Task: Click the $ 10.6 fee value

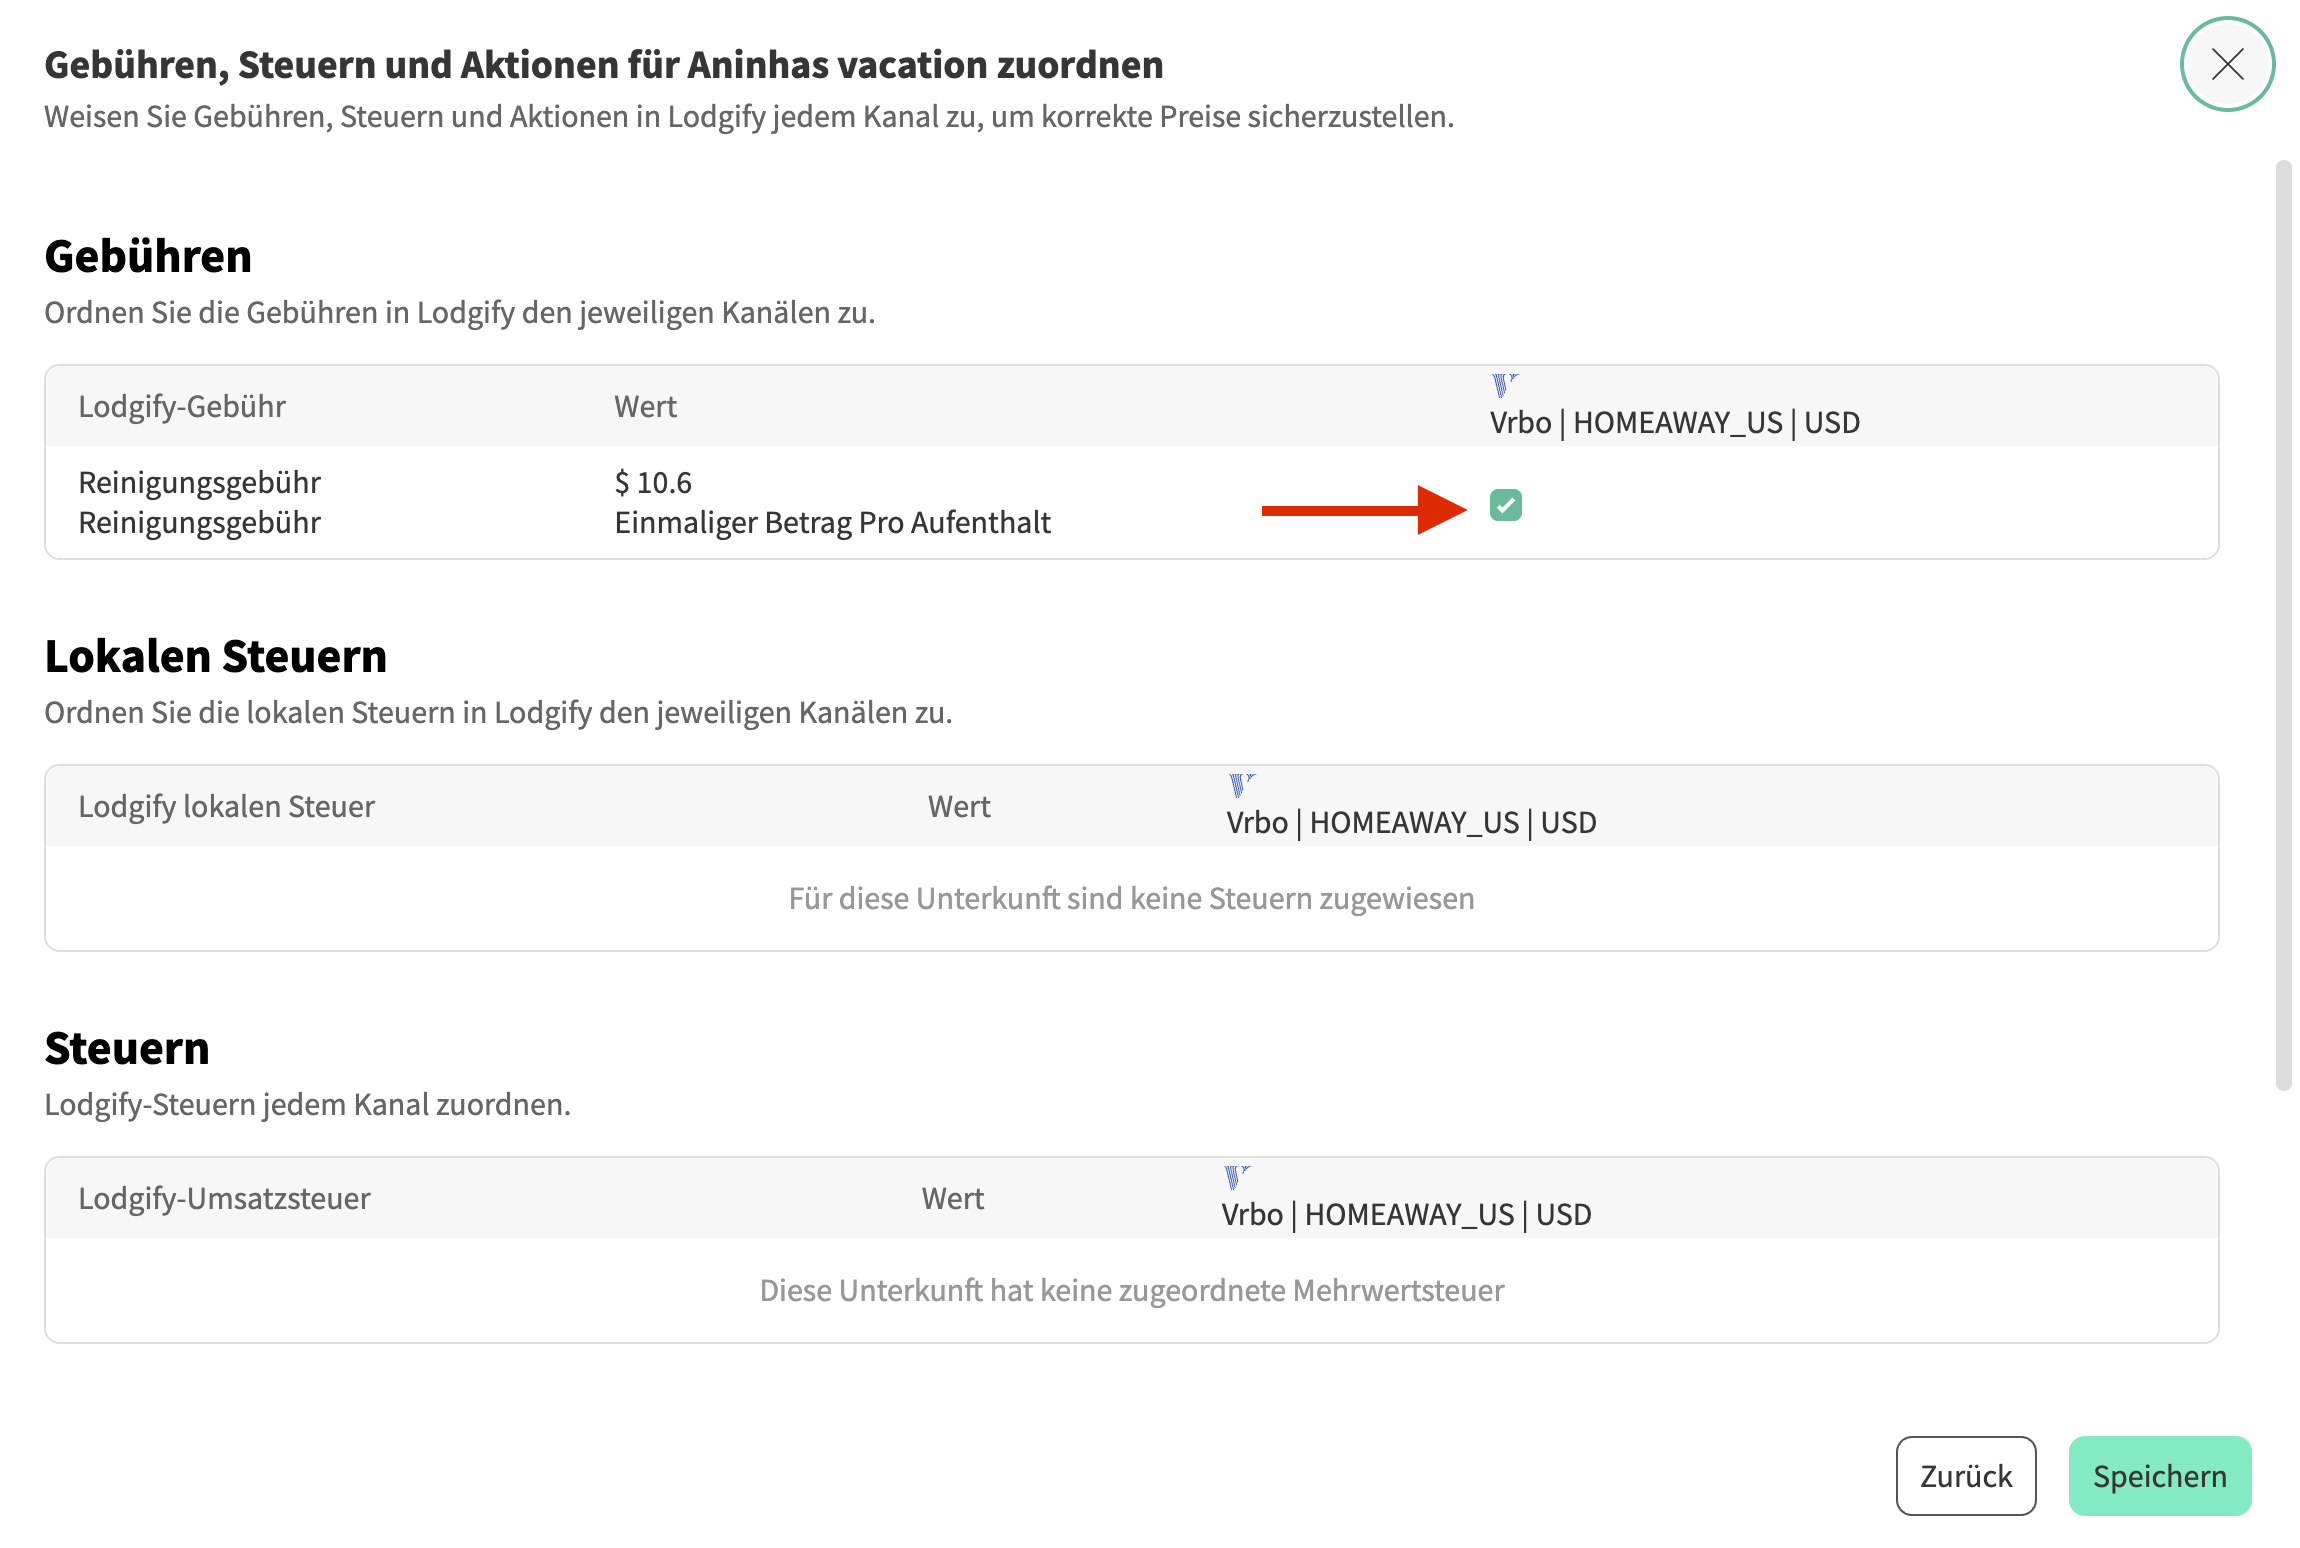Action: coord(653,483)
